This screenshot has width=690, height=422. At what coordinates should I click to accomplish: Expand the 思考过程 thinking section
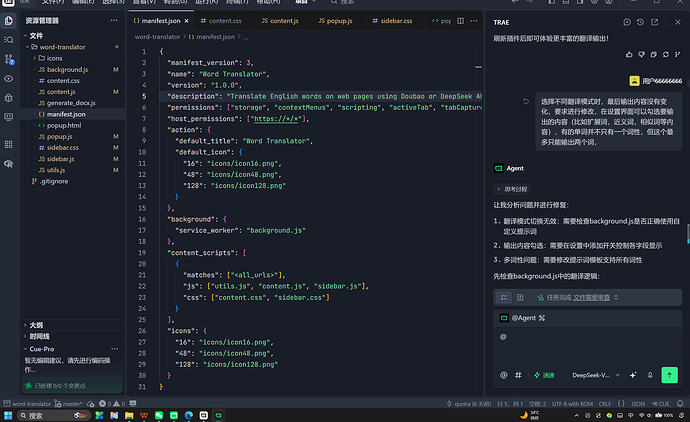pos(511,189)
